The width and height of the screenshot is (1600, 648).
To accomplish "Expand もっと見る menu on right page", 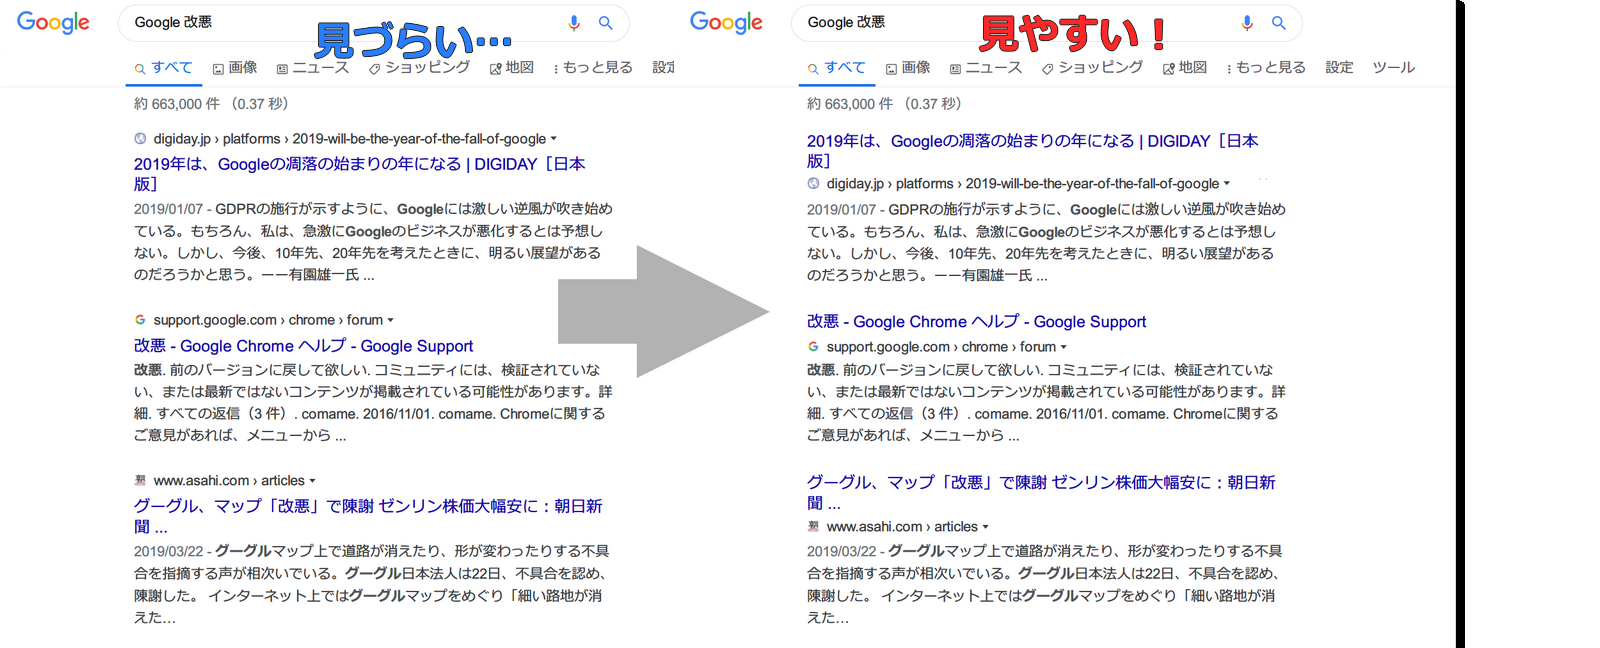I will point(1266,68).
